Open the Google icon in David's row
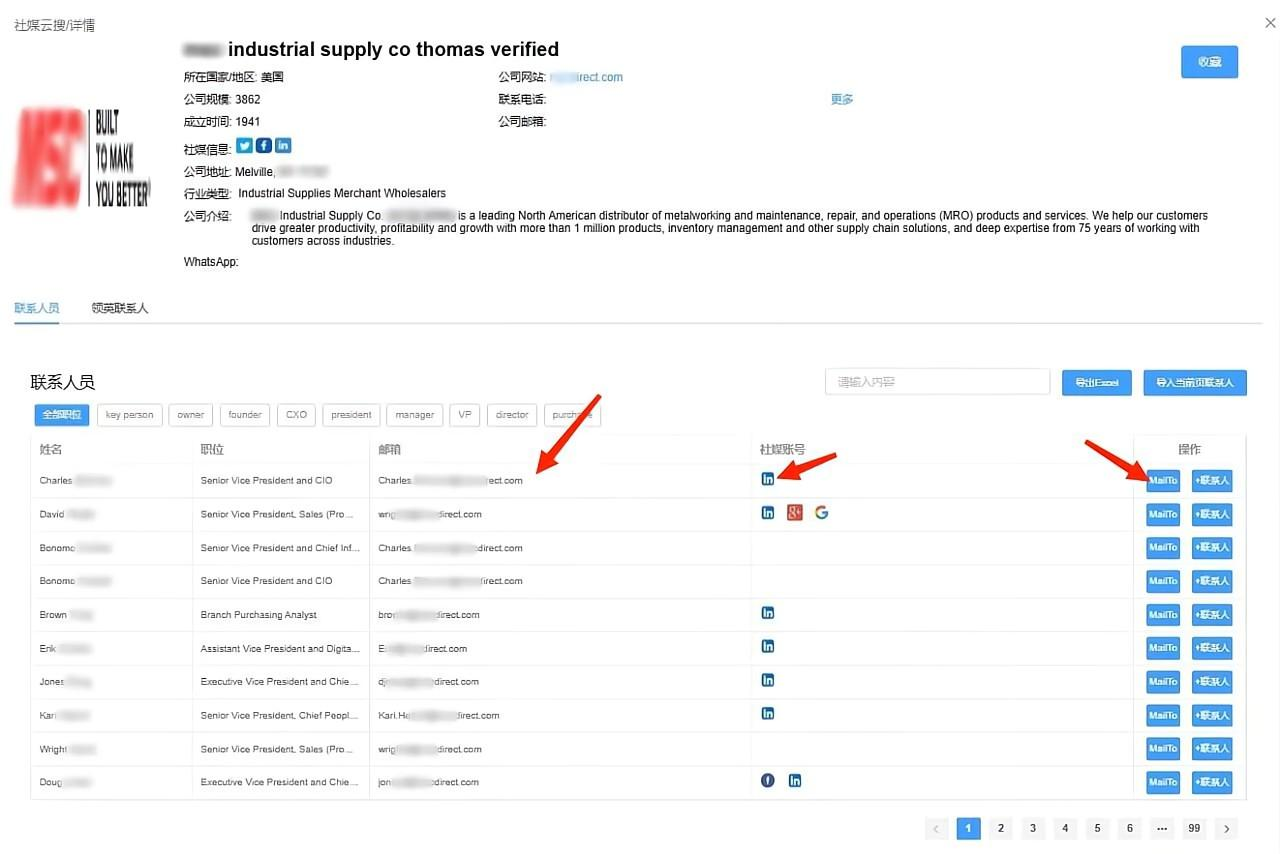Image resolution: width=1280 pixels, height=854 pixels. click(822, 513)
